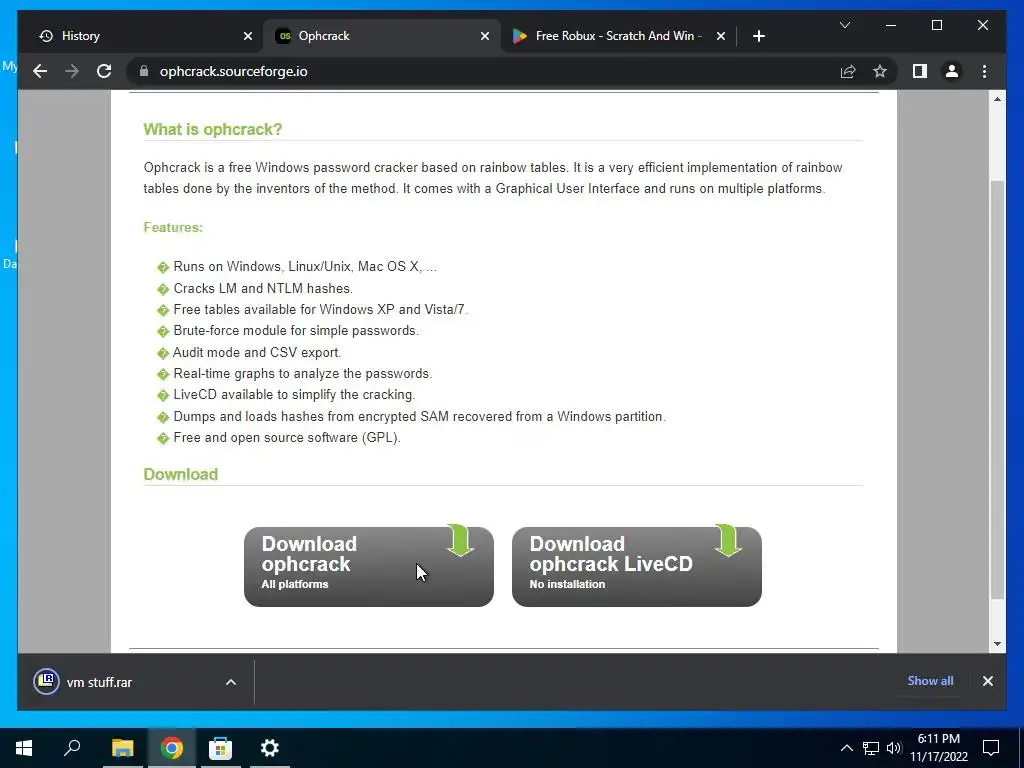Reload the ophcrack page

pyautogui.click(x=104, y=71)
